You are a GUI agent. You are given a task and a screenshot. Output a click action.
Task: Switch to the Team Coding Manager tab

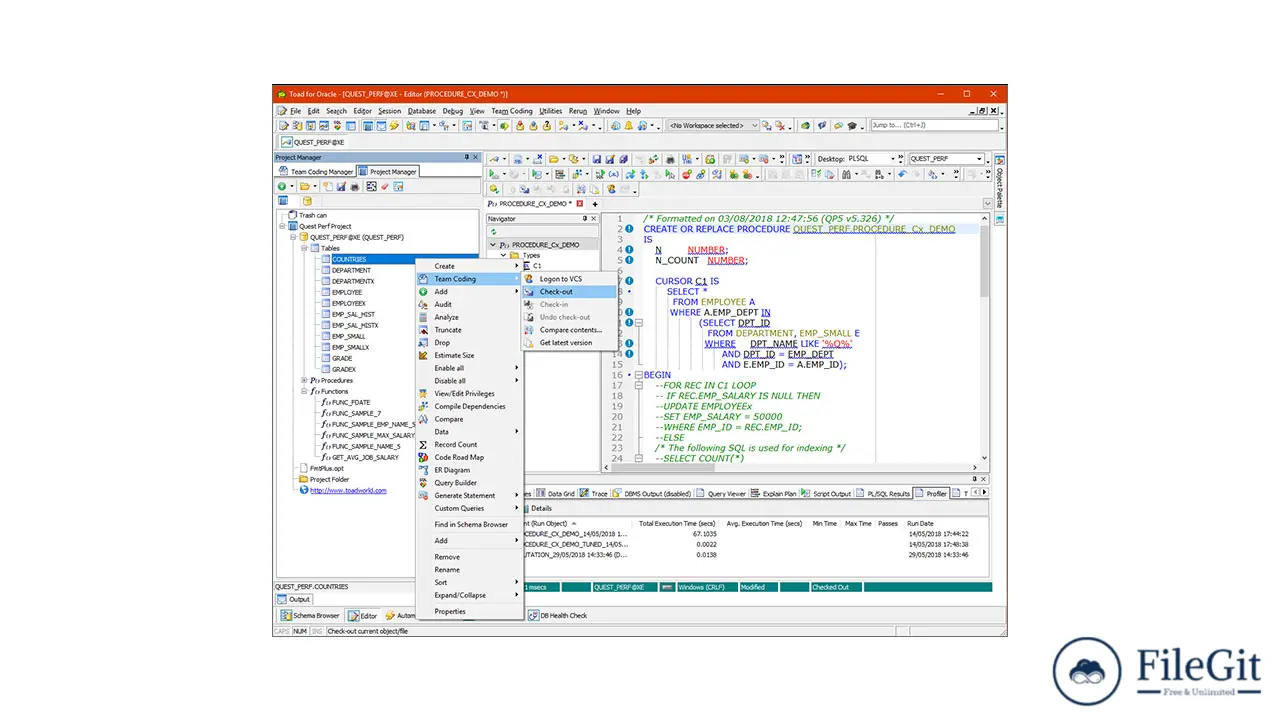click(315, 172)
